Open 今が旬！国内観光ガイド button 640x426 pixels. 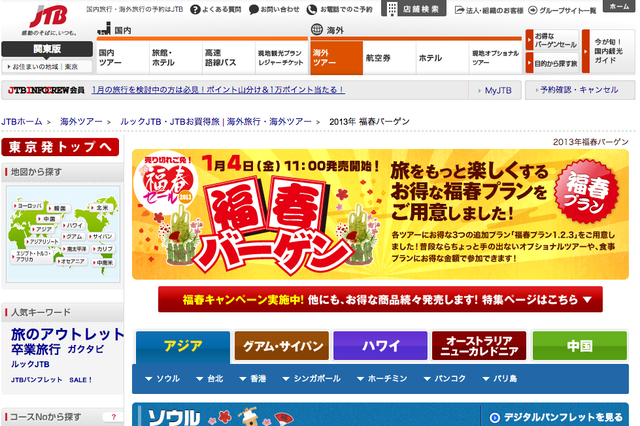pos(608,51)
